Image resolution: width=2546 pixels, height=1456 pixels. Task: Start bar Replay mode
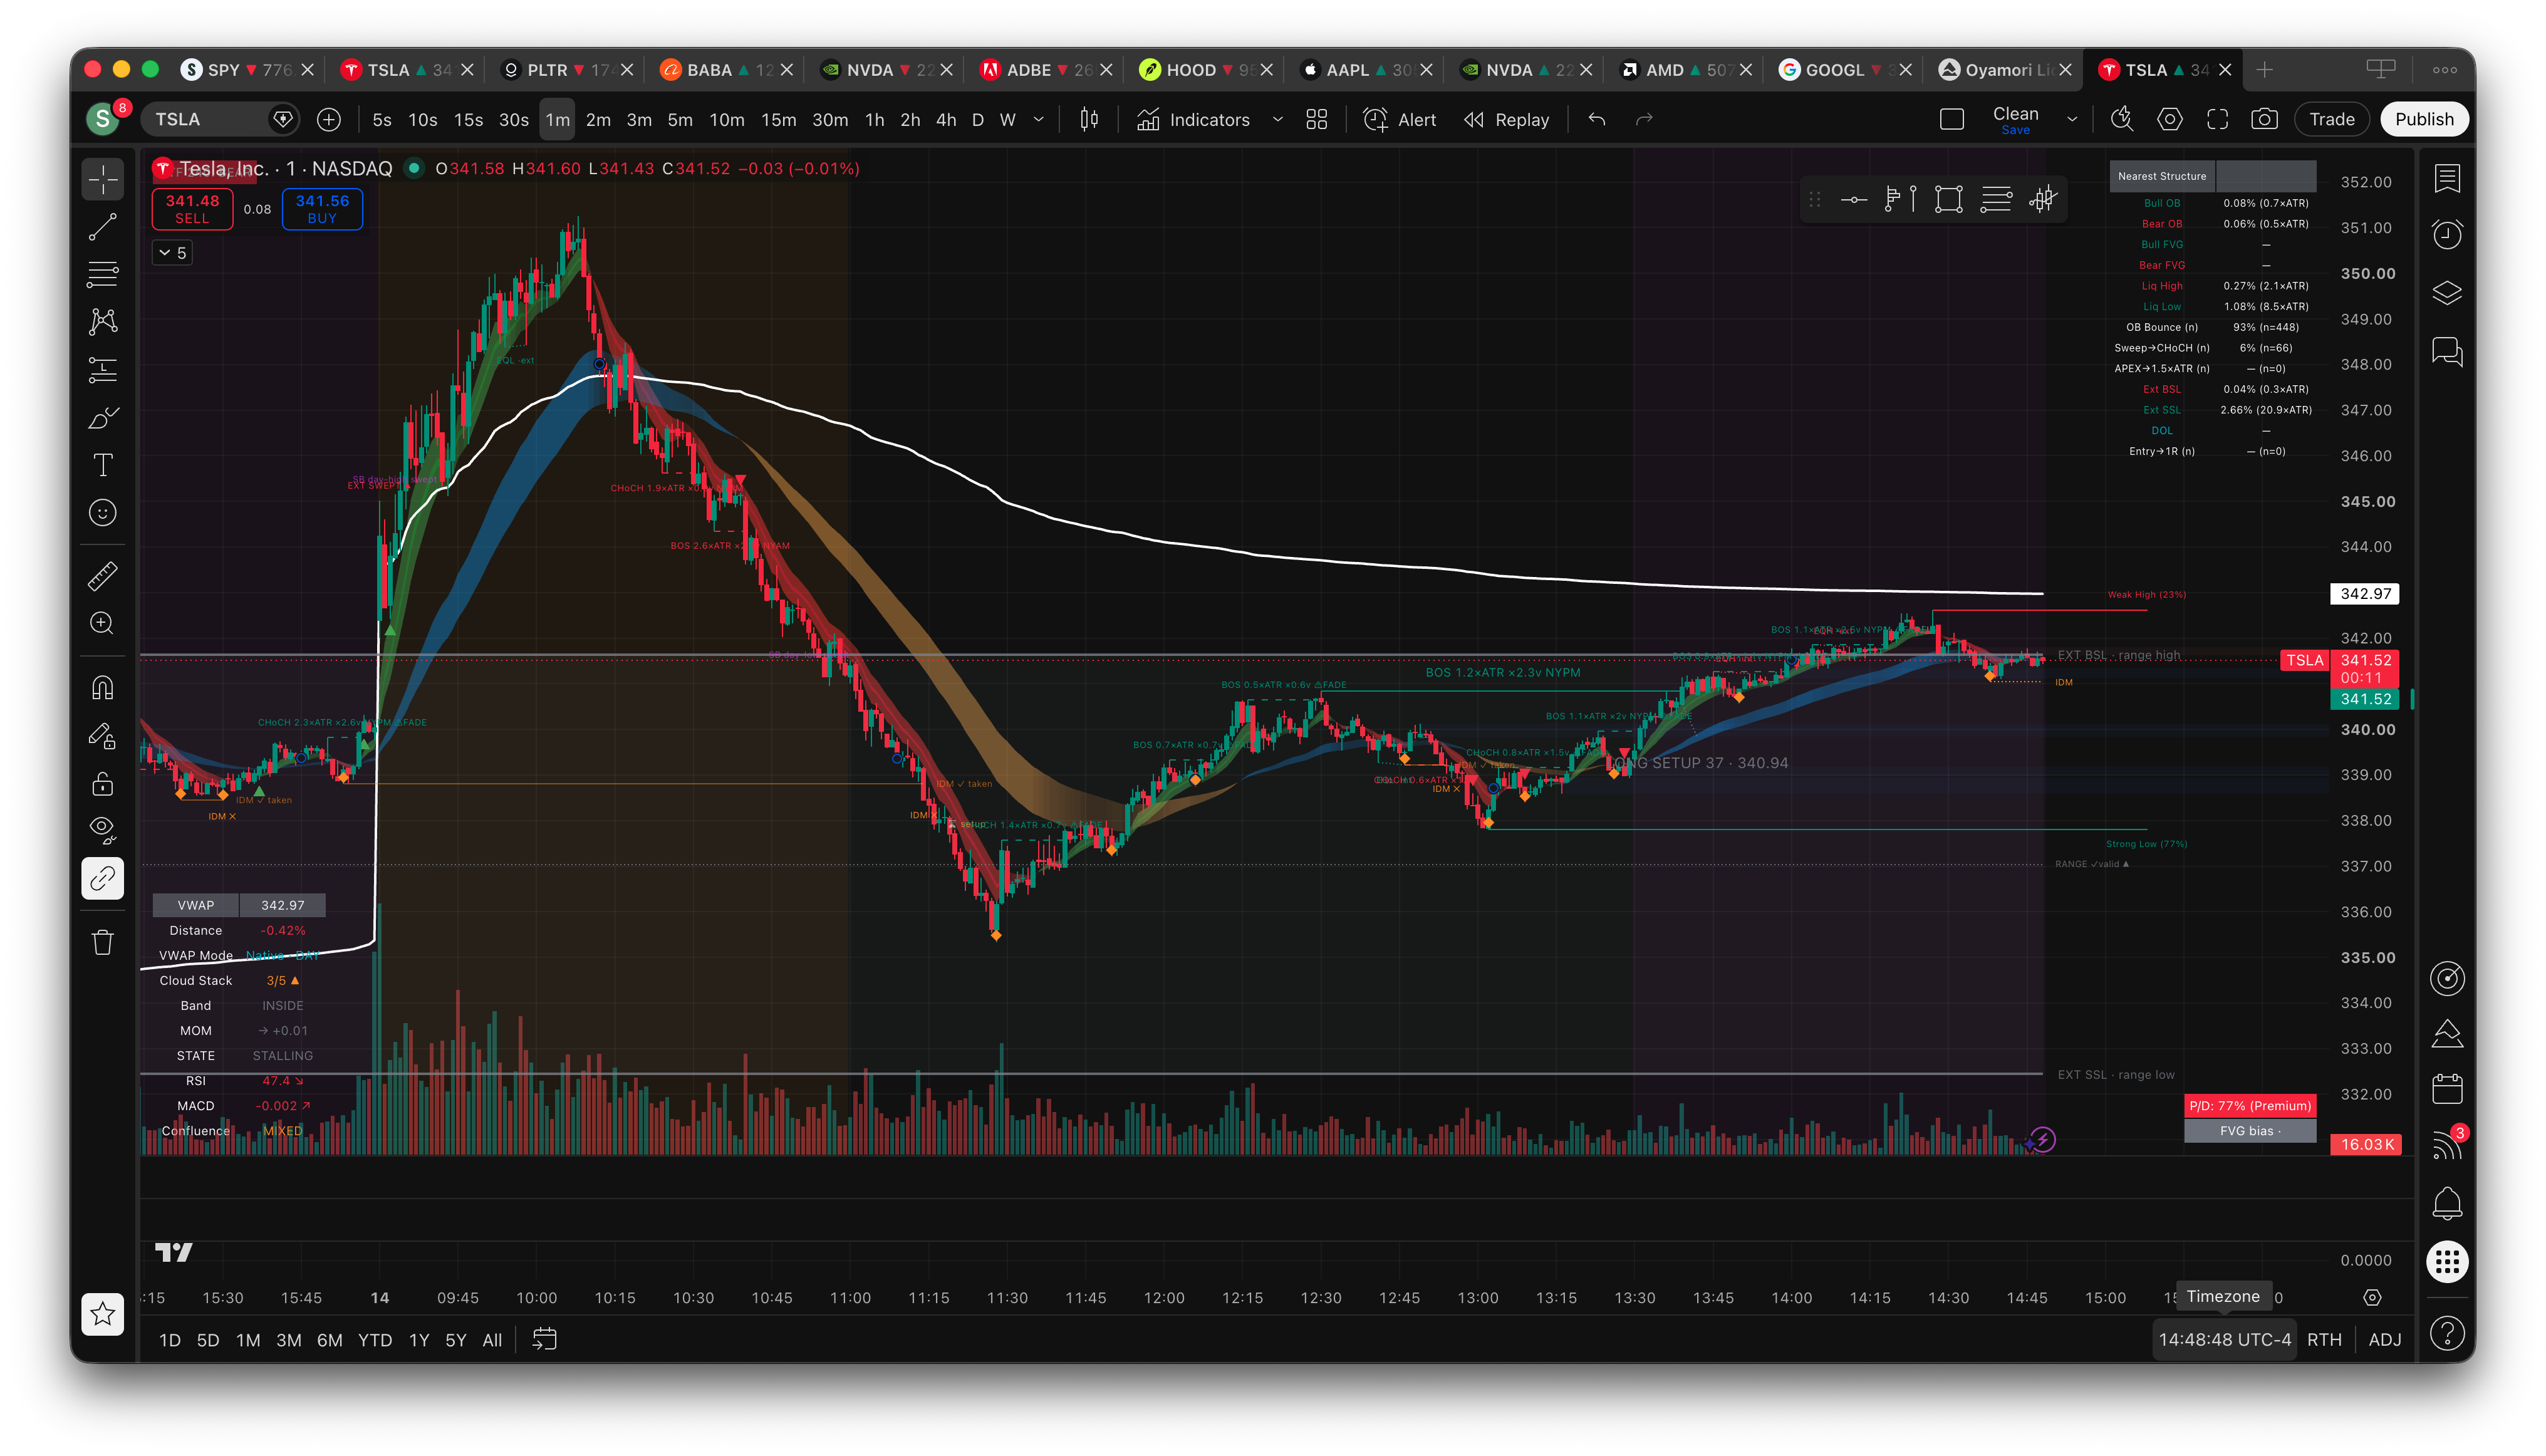coord(1506,120)
